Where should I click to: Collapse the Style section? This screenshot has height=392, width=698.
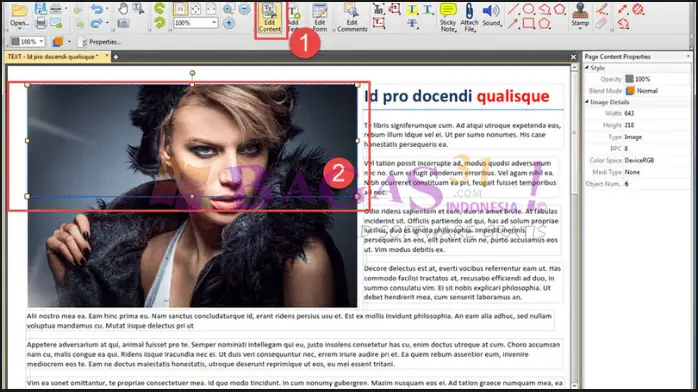pyautogui.click(x=587, y=68)
